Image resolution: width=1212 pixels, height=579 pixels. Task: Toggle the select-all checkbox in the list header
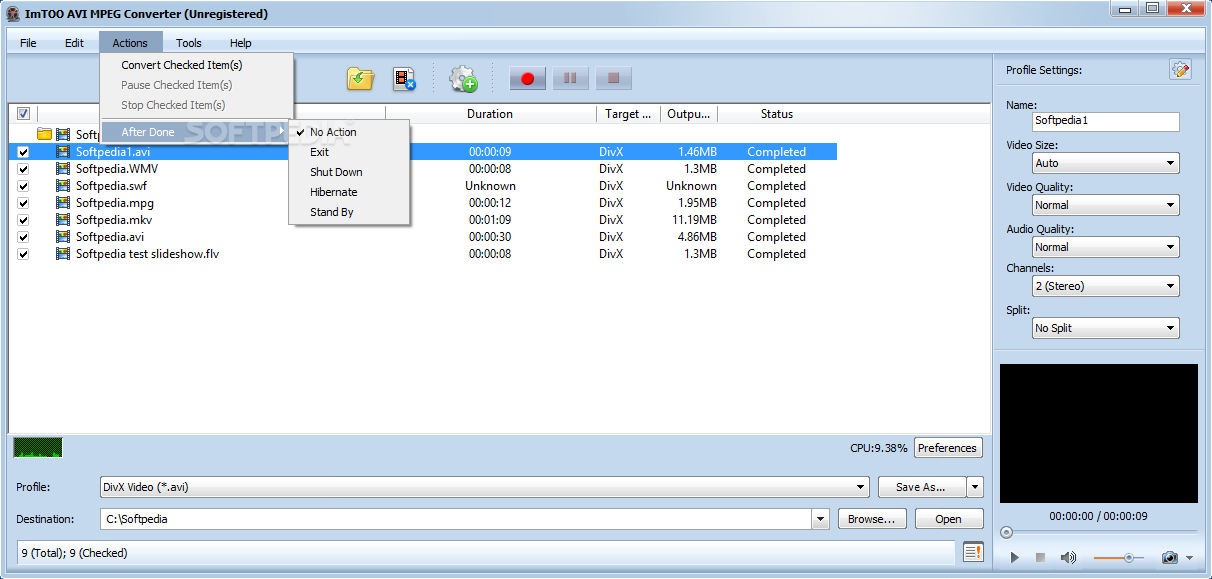[23, 114]
